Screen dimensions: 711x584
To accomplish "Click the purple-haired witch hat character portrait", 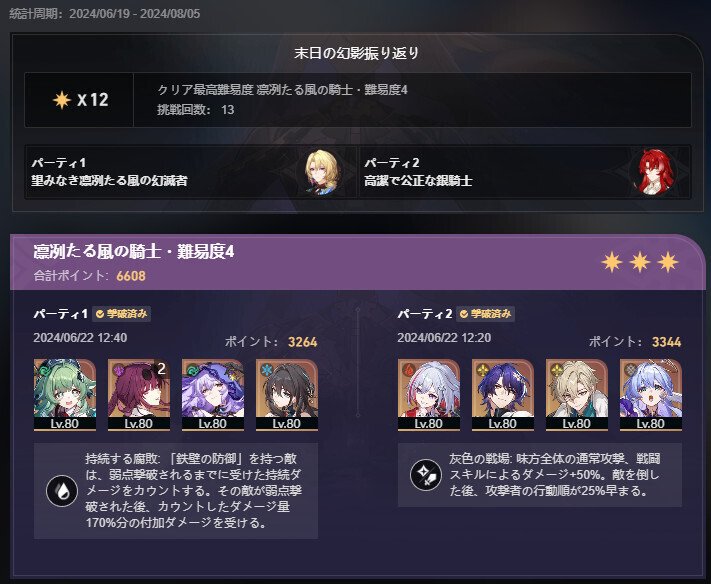I will point(213,394).
